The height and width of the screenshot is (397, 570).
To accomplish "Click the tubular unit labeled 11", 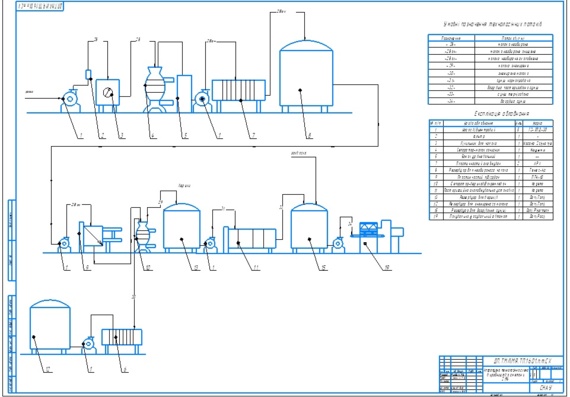I will point(250,240).
